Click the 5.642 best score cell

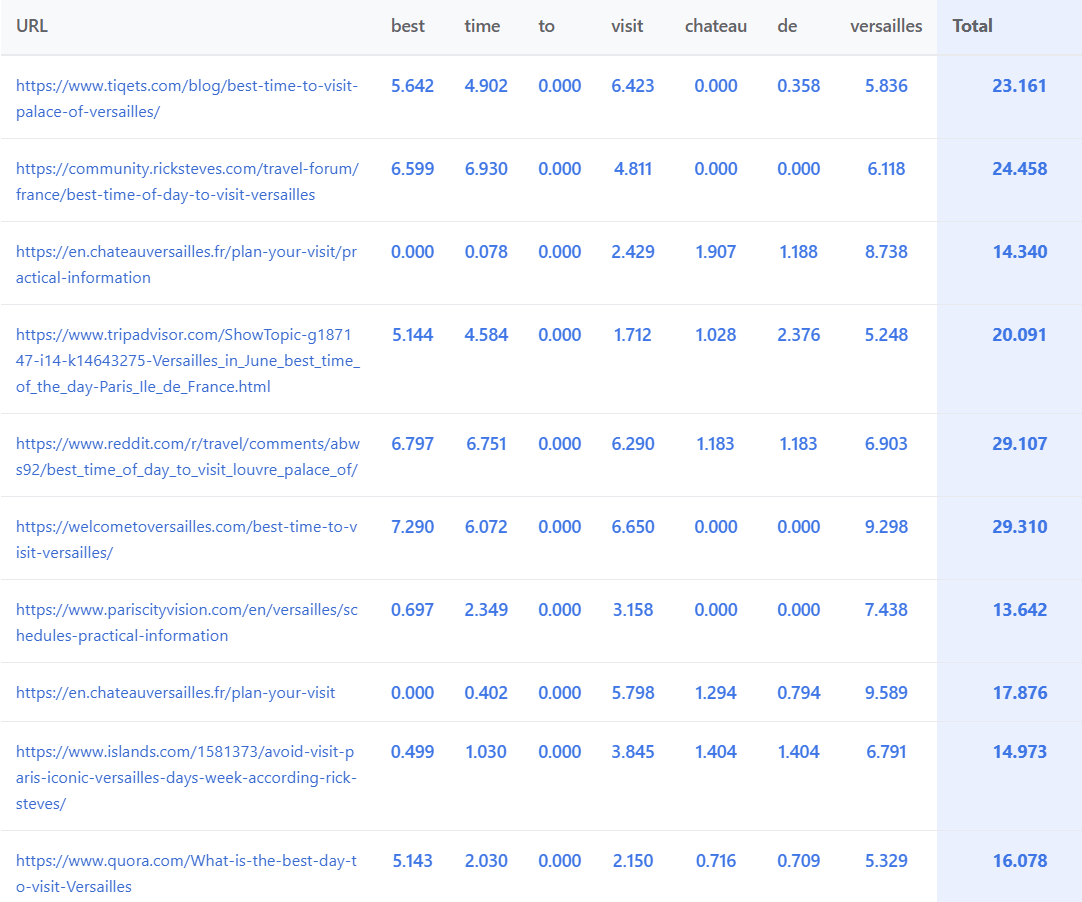click(x=413, y=86)
